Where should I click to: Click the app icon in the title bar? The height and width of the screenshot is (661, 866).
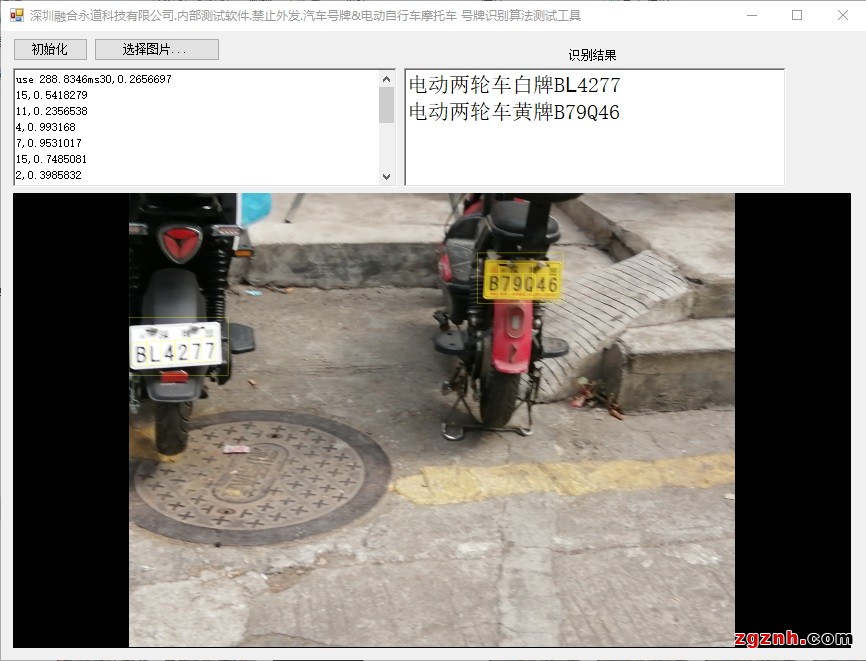16,15
